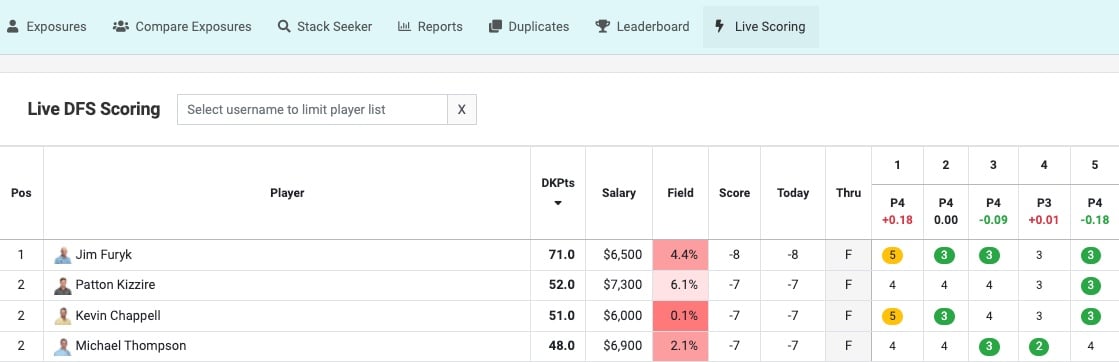The width and height of the screenshot is (1119, 362).
Task: Sort table by Field column header
Action: (x=680, y=193)
